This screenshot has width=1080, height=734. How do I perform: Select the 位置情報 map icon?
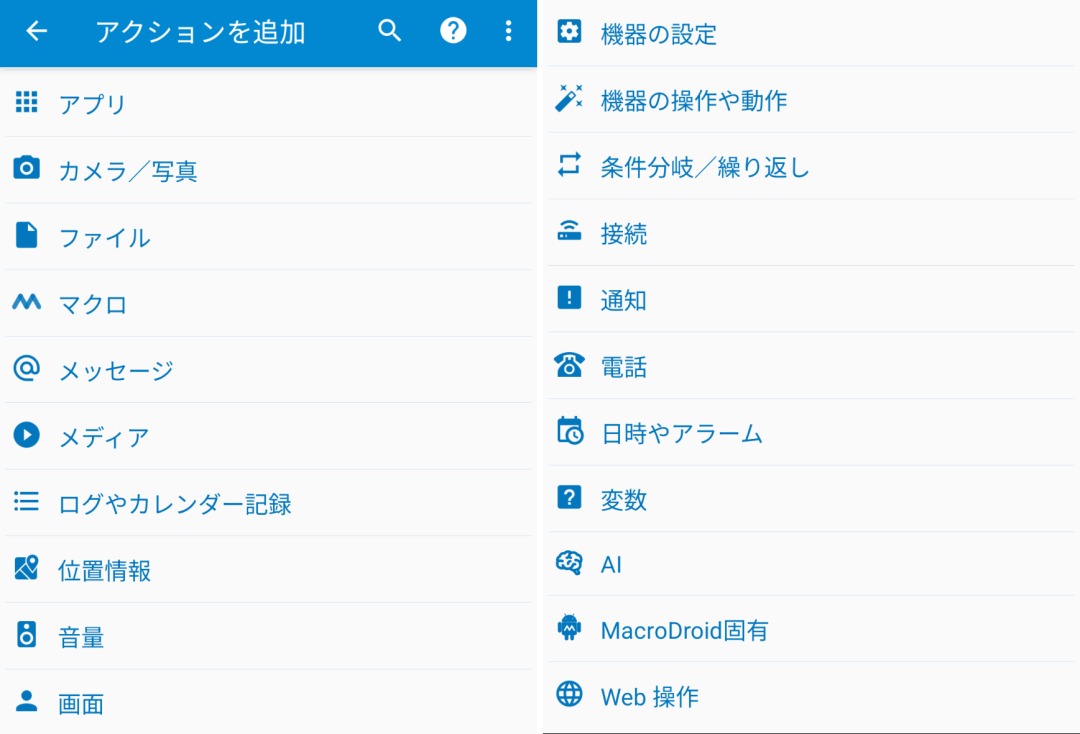[x=27, y=569]
